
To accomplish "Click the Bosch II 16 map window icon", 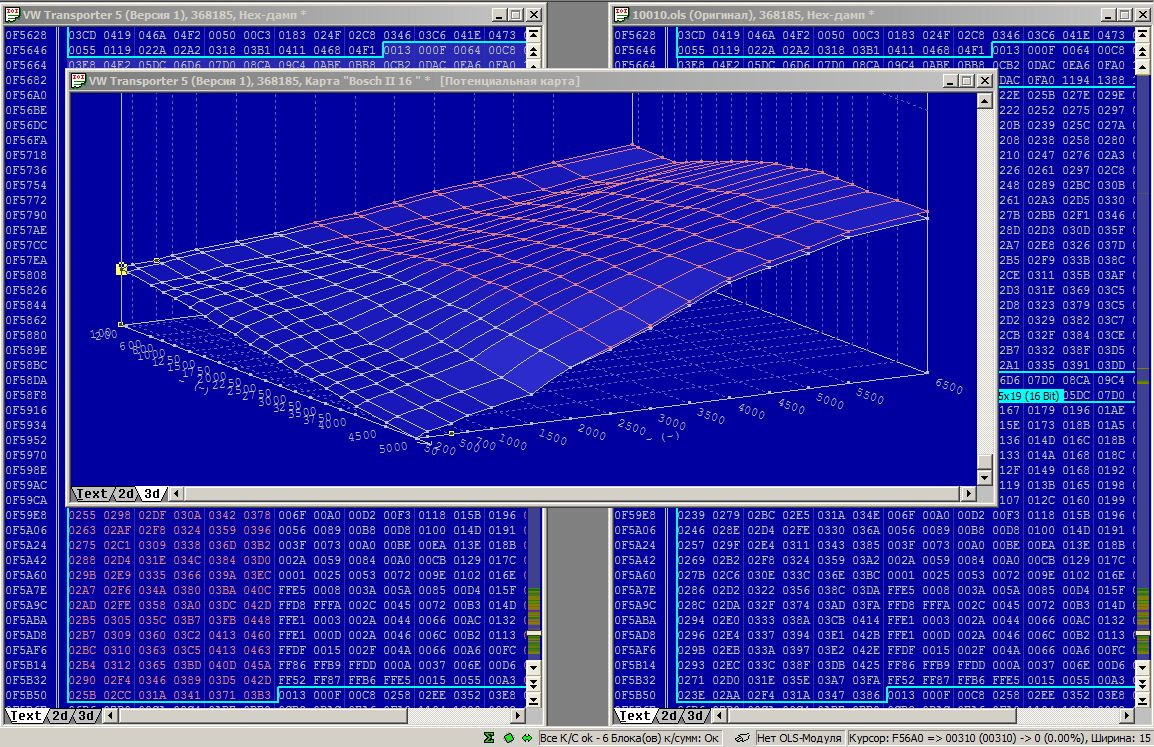I will tap(78, 81).
